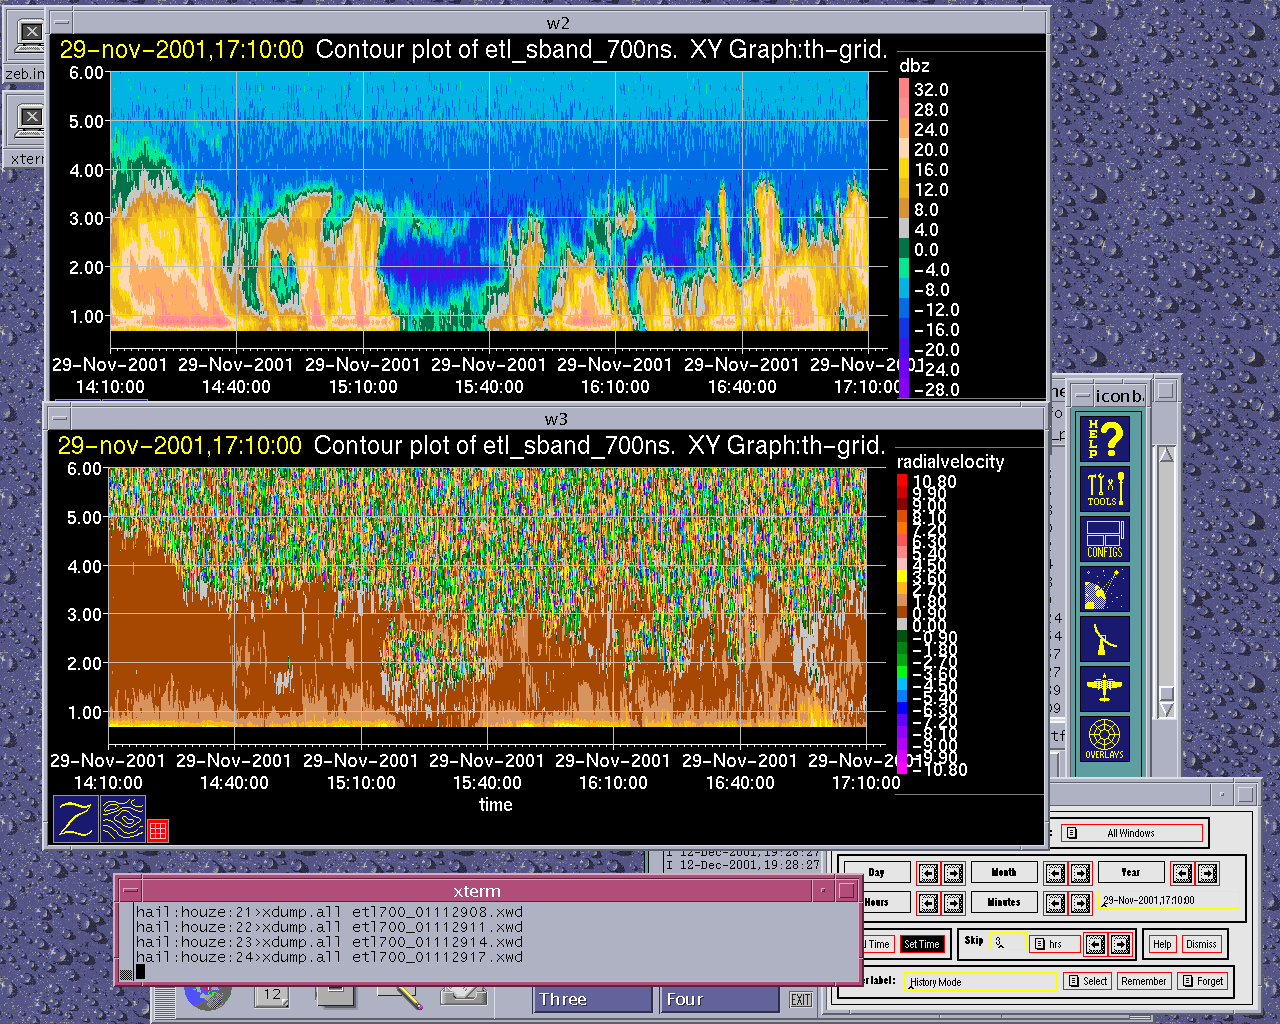Click the date-time field showing 29-Nov-2001,17:10:00

click(x=1168, y=901)
